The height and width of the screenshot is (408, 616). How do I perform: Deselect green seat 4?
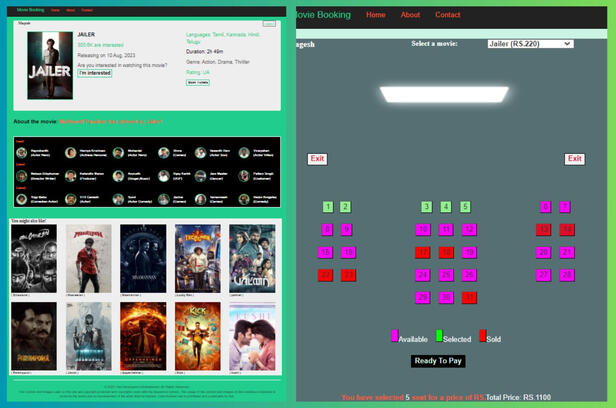point(446,207)
